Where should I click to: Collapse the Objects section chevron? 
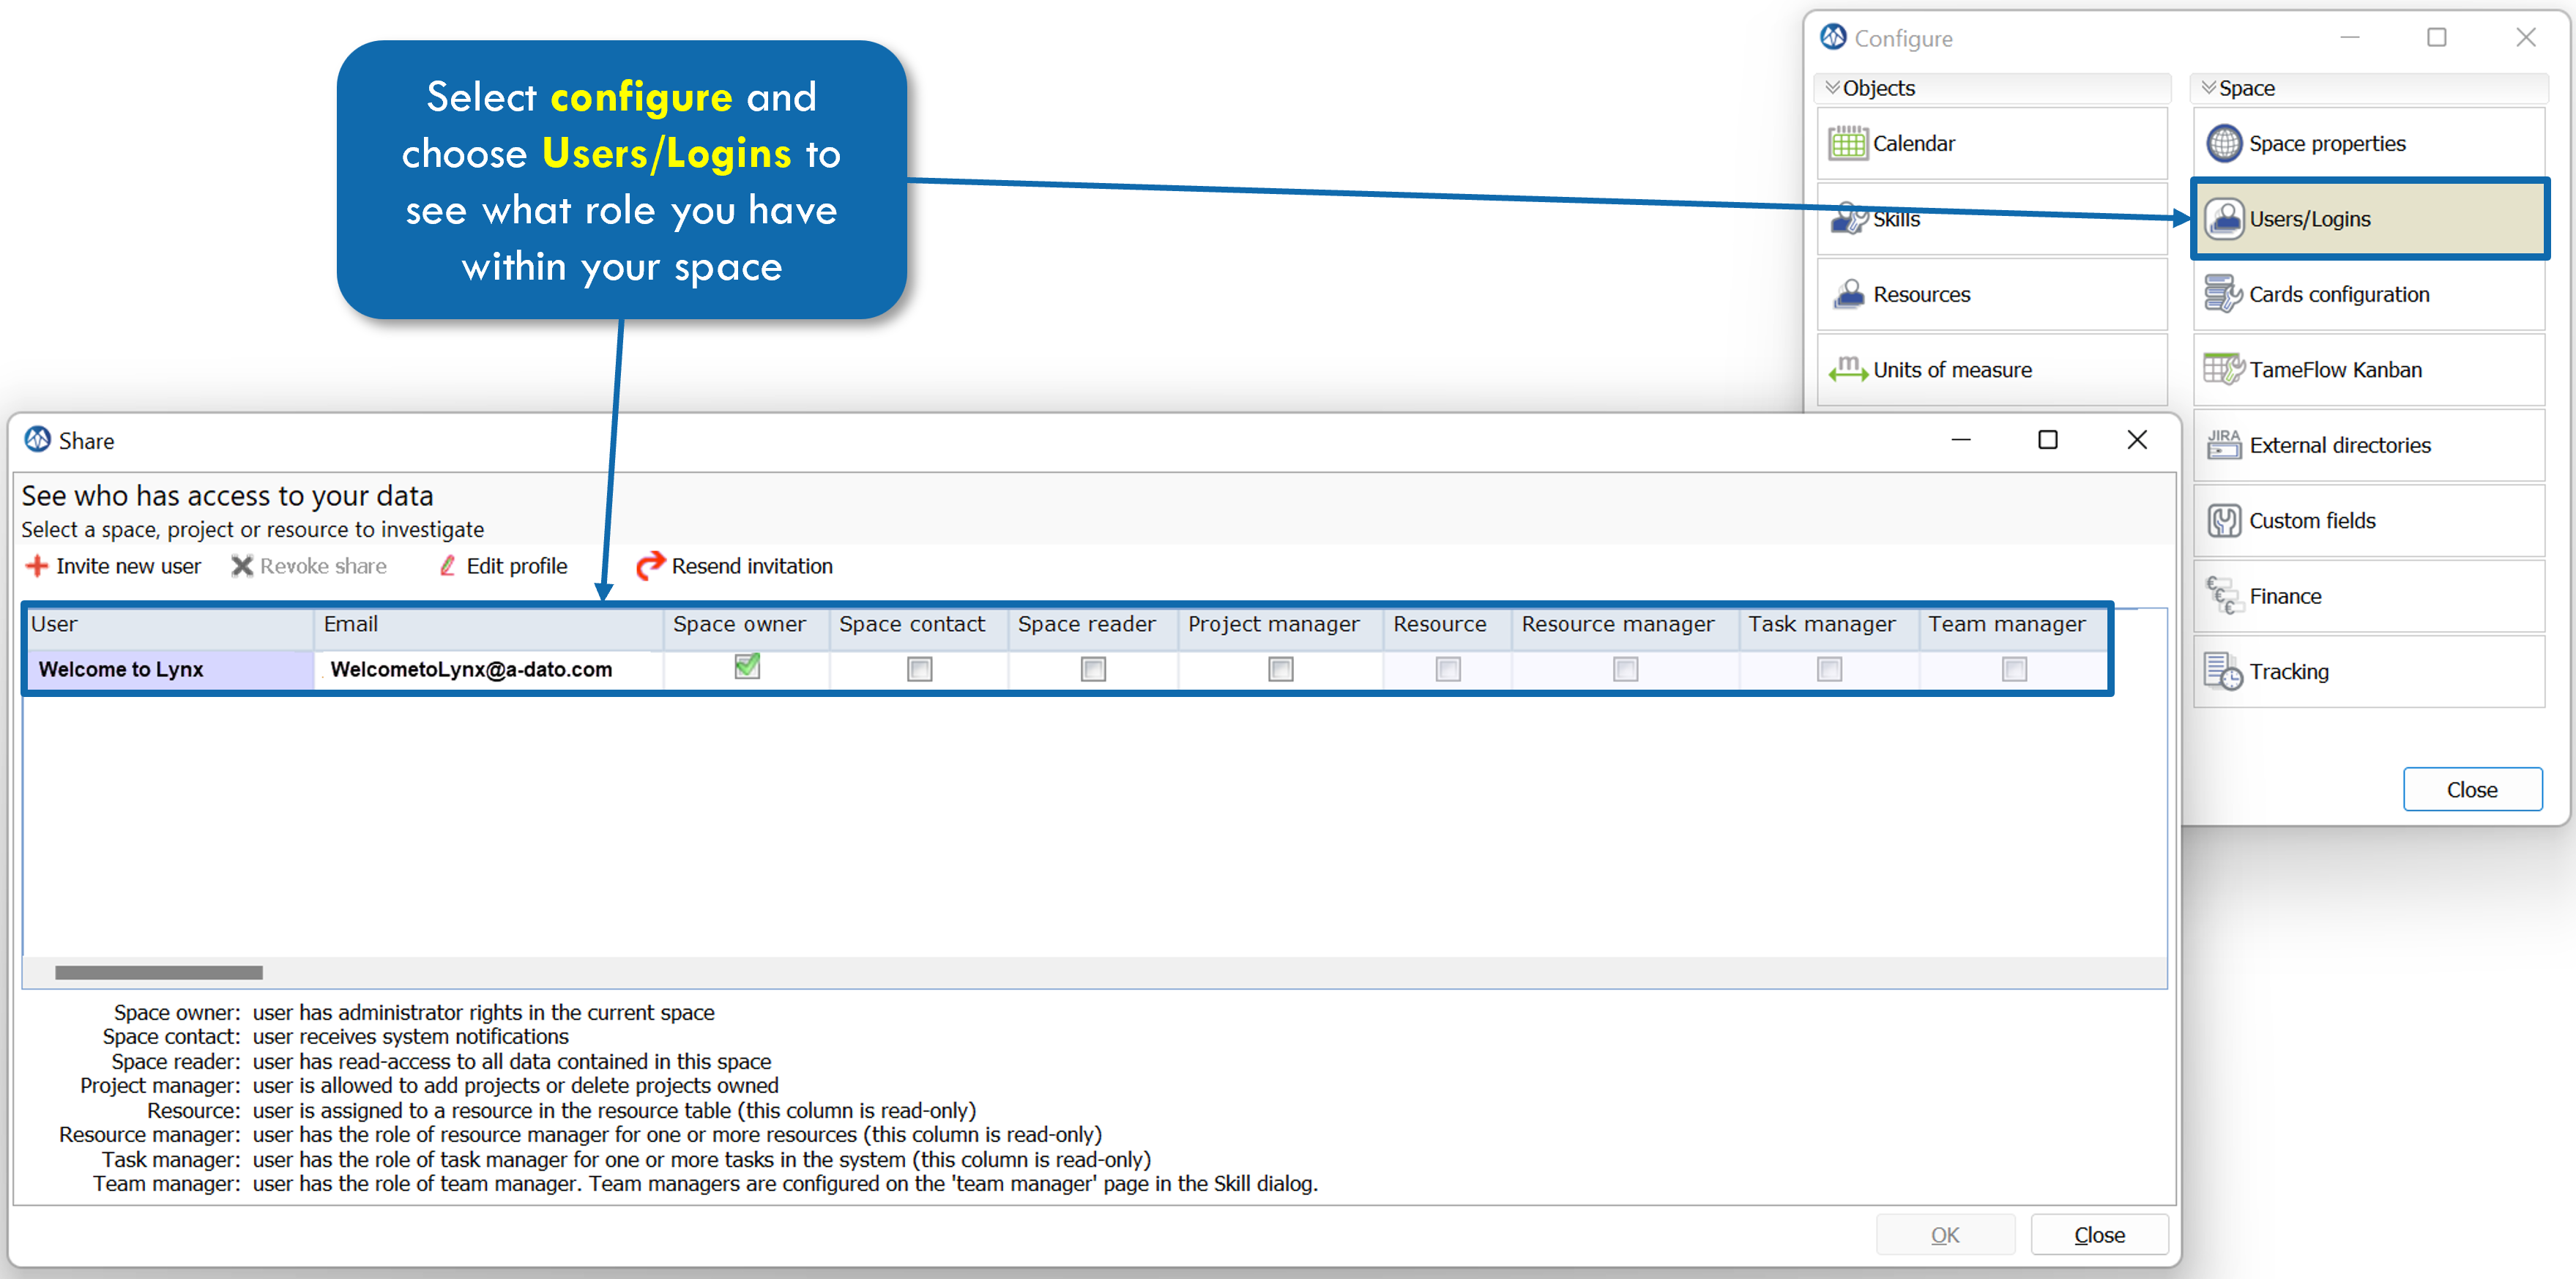(1832, 88)
